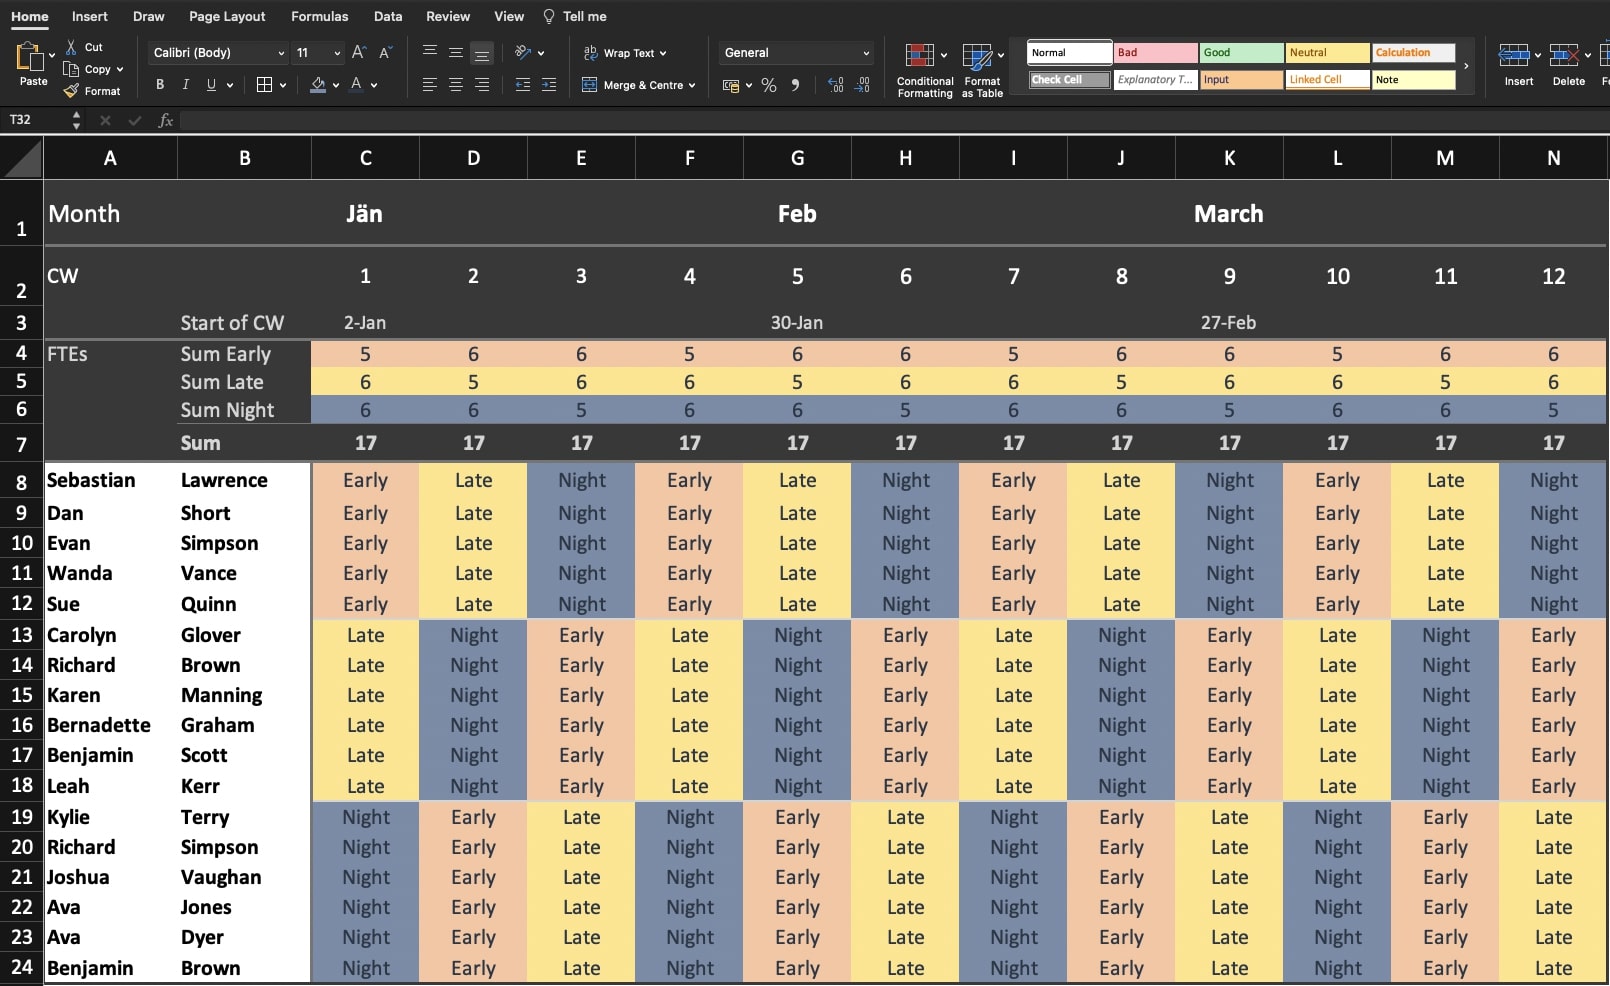Image resolution: width=1610 pixels, height=986 pixels.
Task: Increase font size with the large A icon
Action: coord(359,53)
